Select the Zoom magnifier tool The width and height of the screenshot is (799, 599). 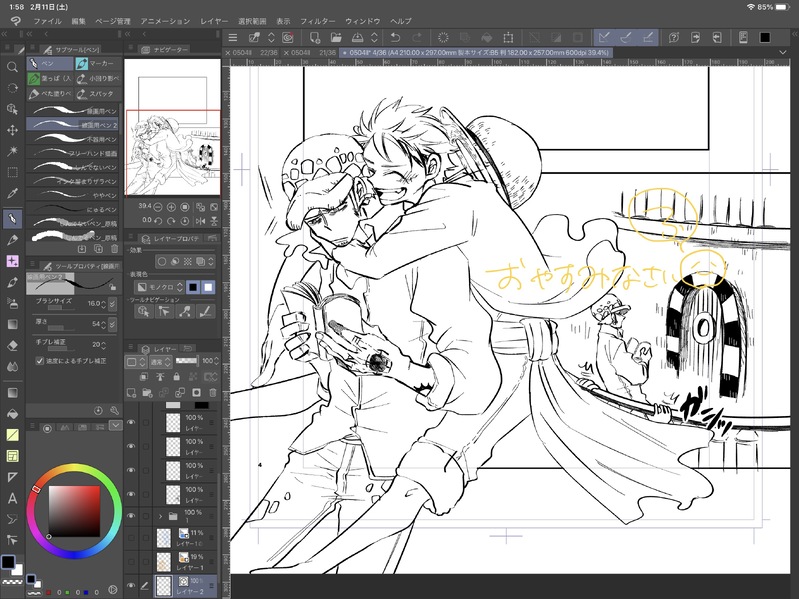[x=12, y=67]
